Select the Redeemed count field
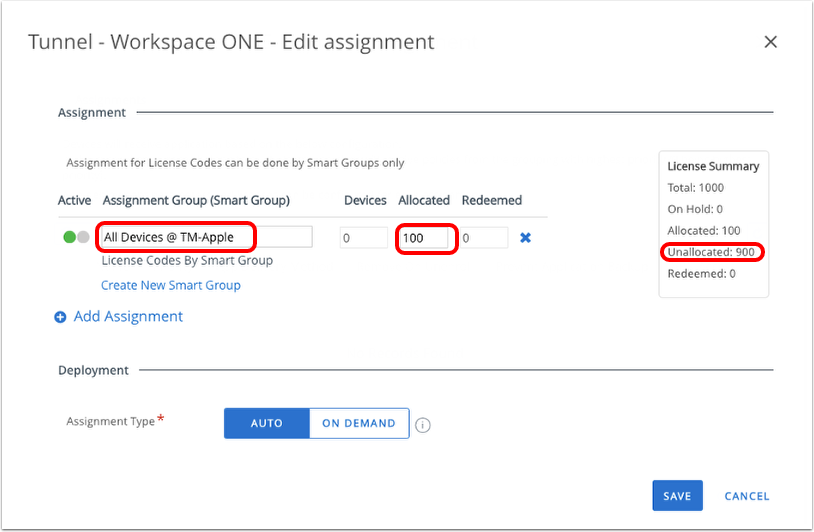 (484, 238)
